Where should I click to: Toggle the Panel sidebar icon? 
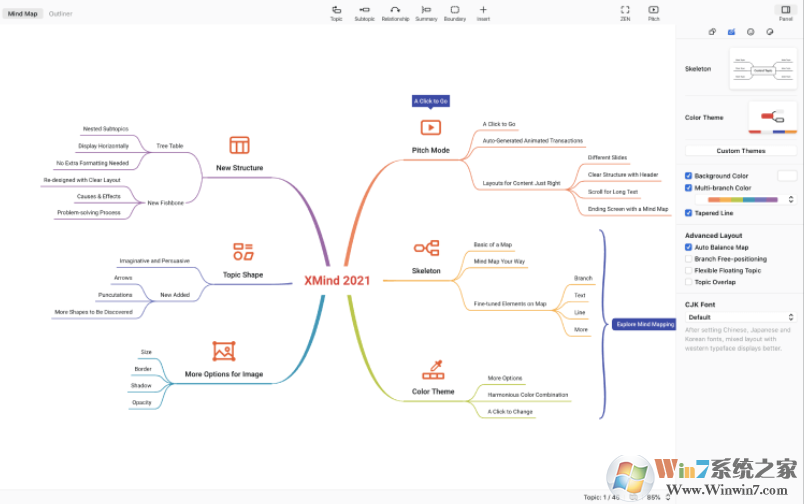(786, 12)
